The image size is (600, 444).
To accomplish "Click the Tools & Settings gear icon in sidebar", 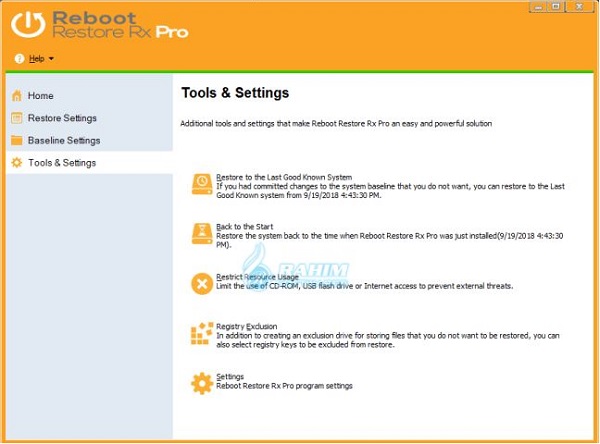I will tap(16, 163).
